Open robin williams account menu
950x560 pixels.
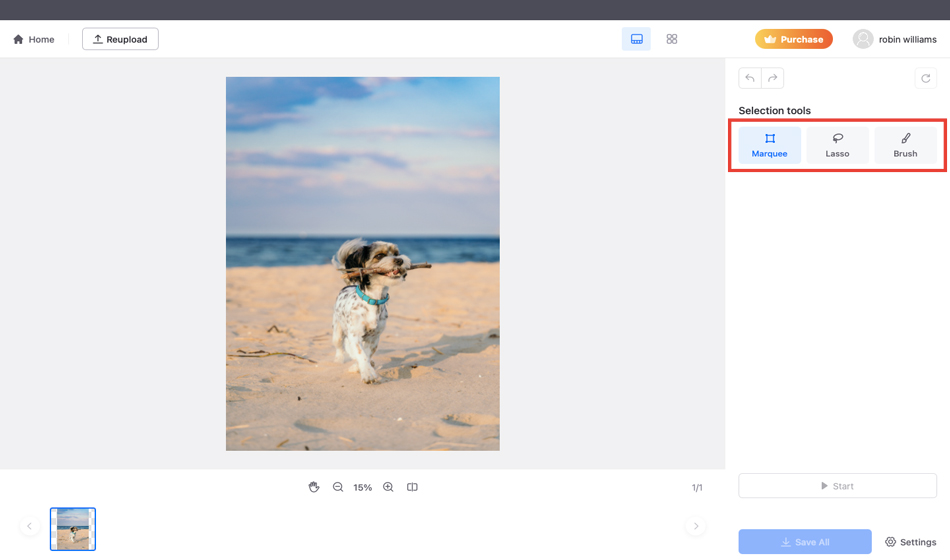point(894,39)
